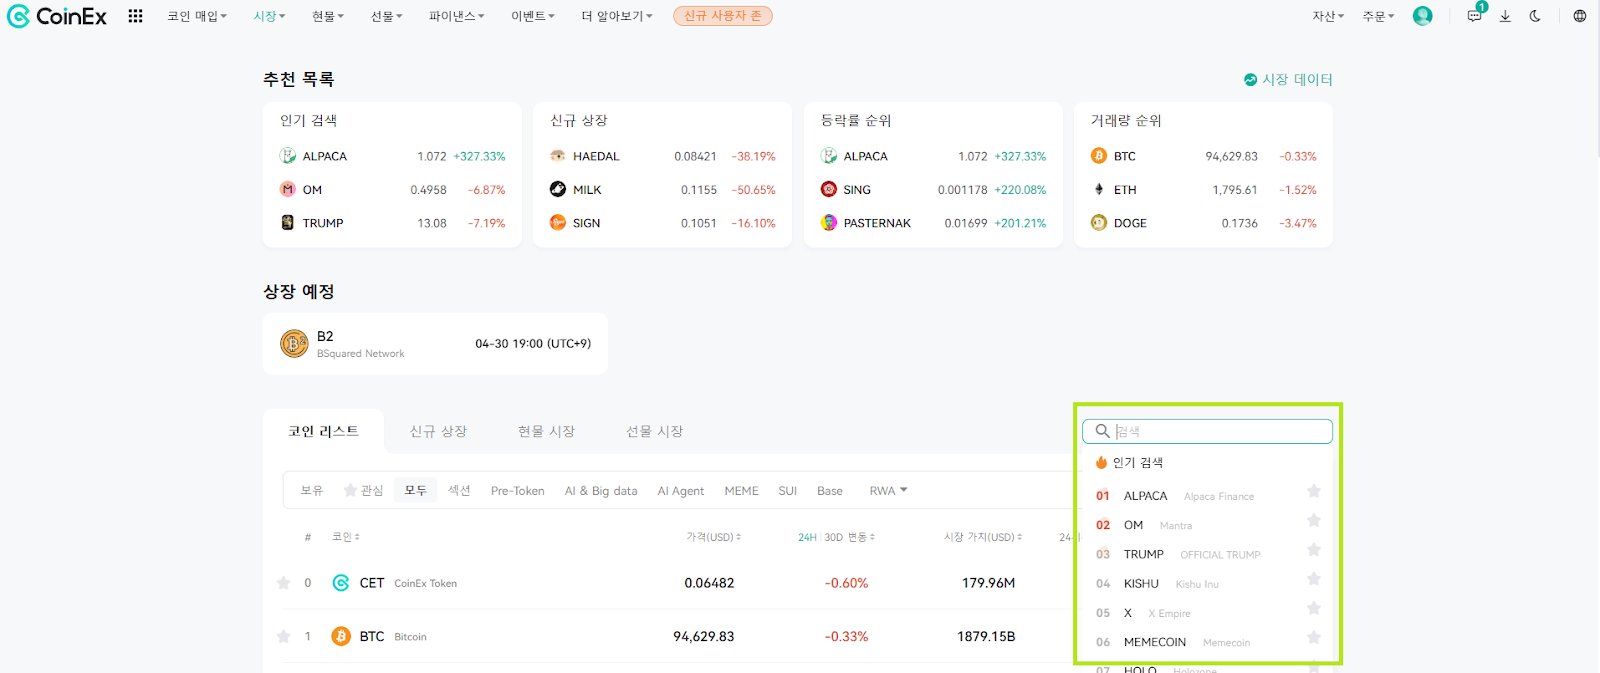
Task: Switch to the 선물 시장 tab
Action: [654, 431]
